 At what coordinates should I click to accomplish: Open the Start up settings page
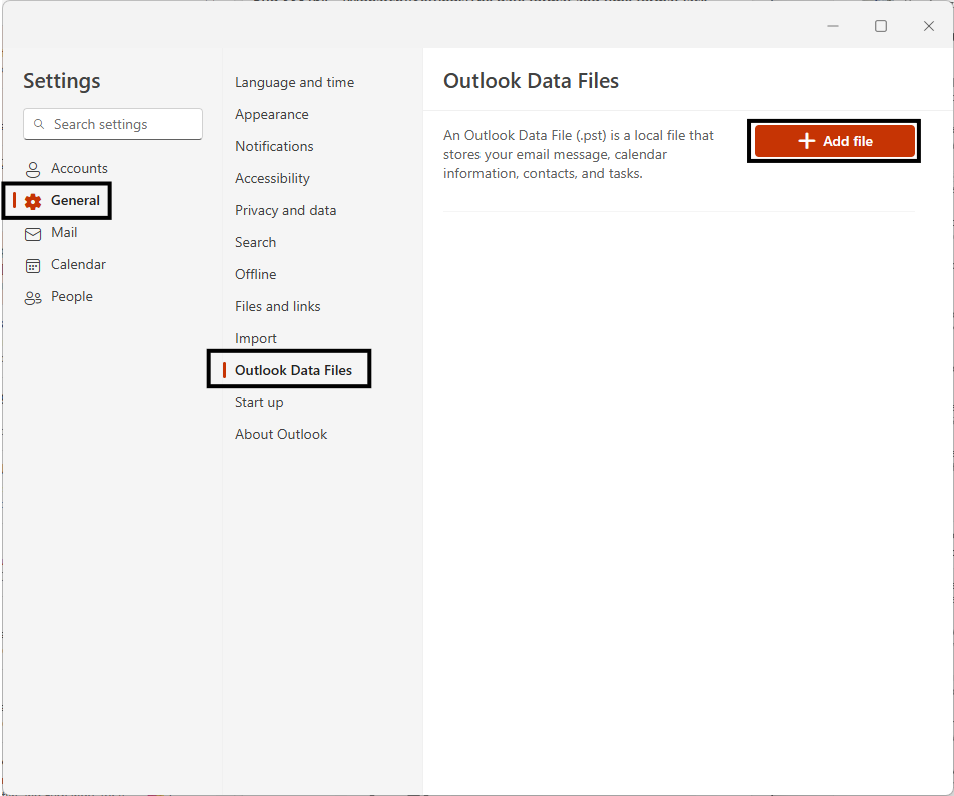(258, 402)
